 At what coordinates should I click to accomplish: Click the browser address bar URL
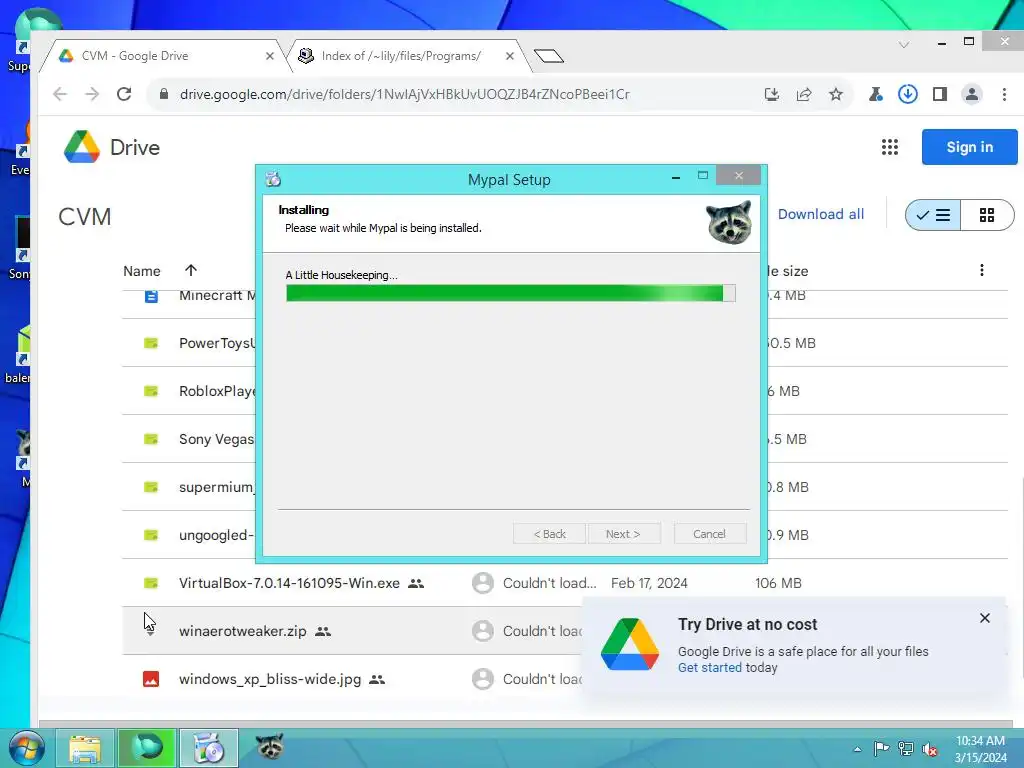405,94
